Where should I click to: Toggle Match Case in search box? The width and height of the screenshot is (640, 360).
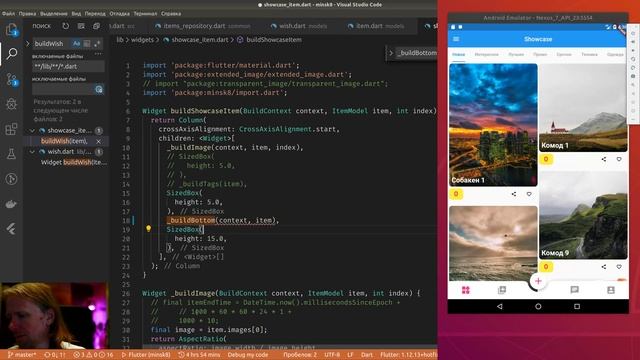tap(76, 43)
